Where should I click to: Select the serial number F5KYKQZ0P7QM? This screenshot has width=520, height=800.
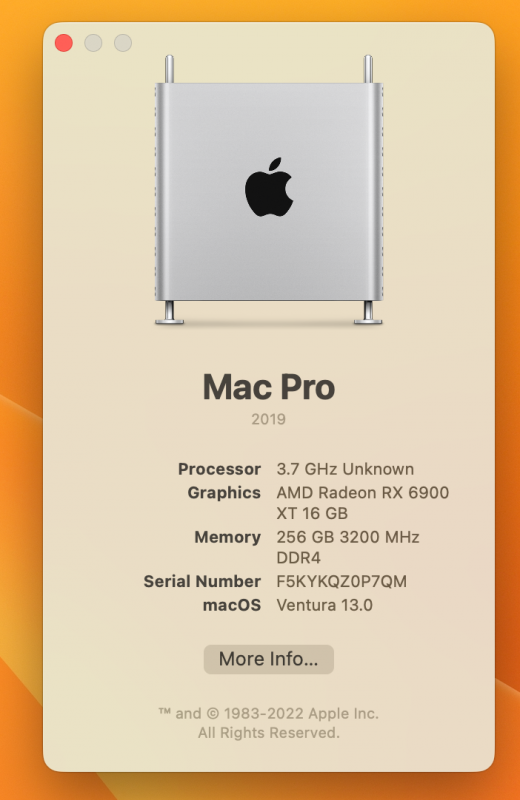pyautogui.click(x=341, y=581)
